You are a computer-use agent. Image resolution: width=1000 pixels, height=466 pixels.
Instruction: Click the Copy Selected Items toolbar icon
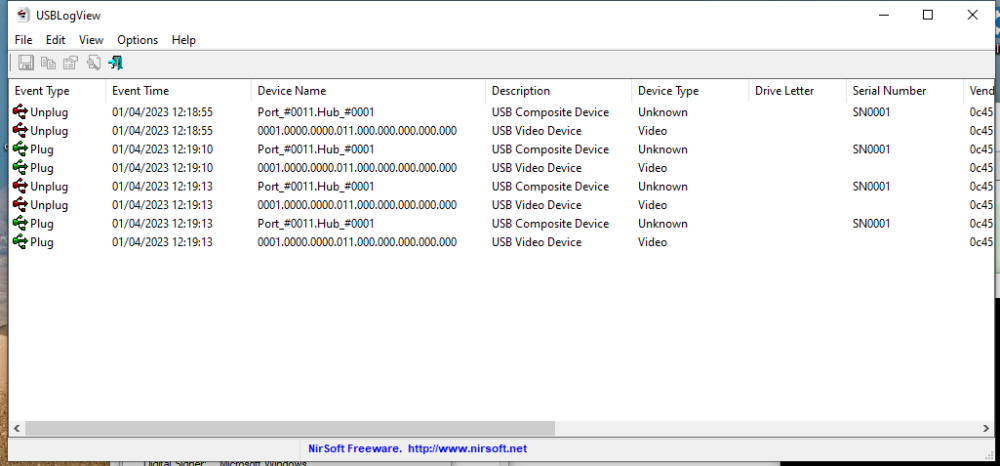click(x=48, y=63)
